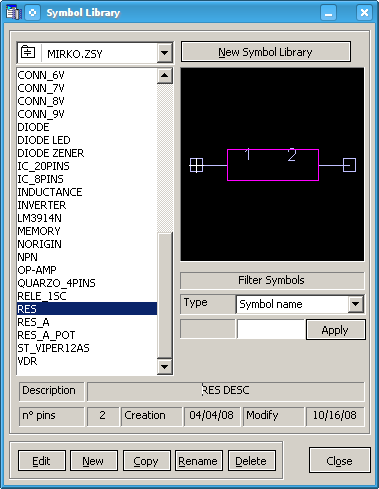This screenshot has width=379, height=489.
Task: Click the Copy button
Action: 146,461
